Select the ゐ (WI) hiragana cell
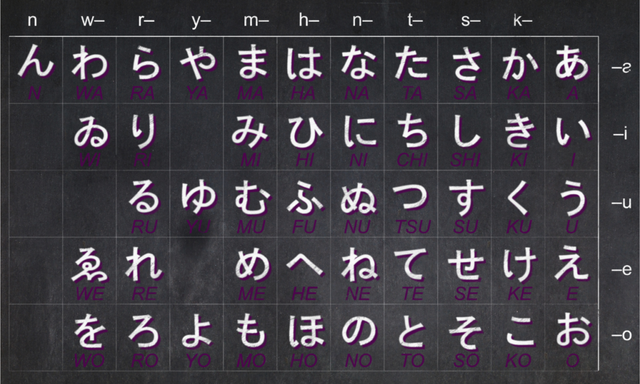640x384 pixels. pos(90,137)
